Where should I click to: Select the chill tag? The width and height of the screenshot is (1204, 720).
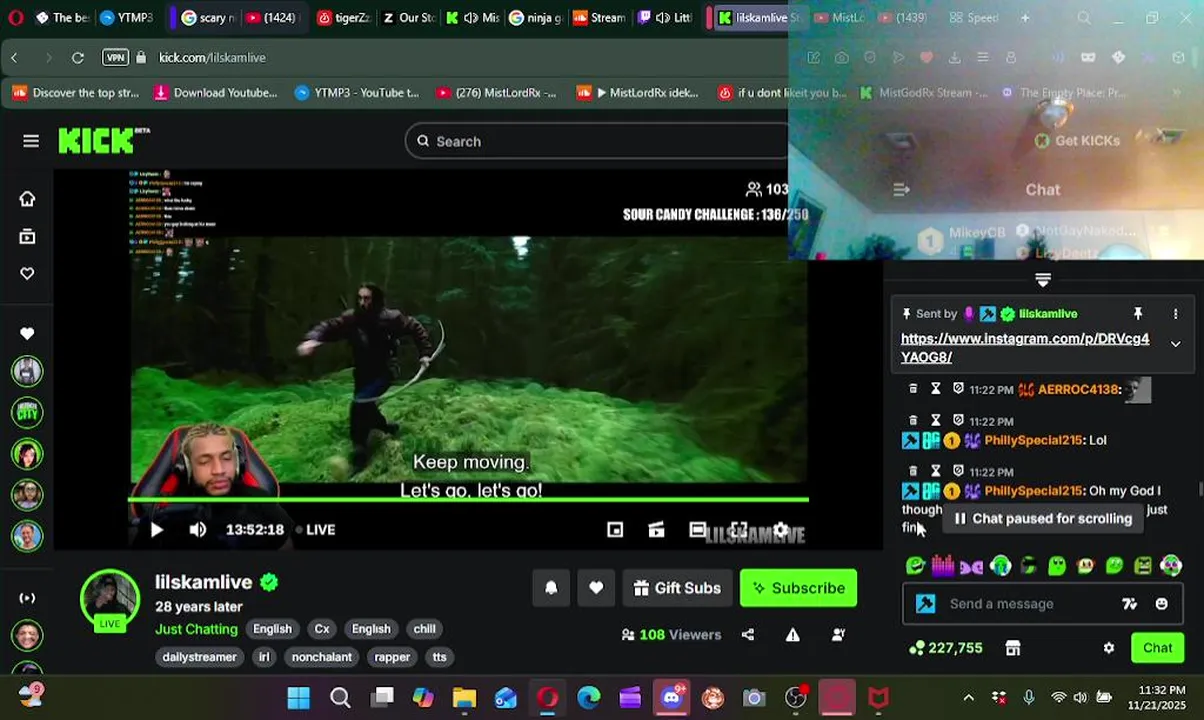point(425,629)
